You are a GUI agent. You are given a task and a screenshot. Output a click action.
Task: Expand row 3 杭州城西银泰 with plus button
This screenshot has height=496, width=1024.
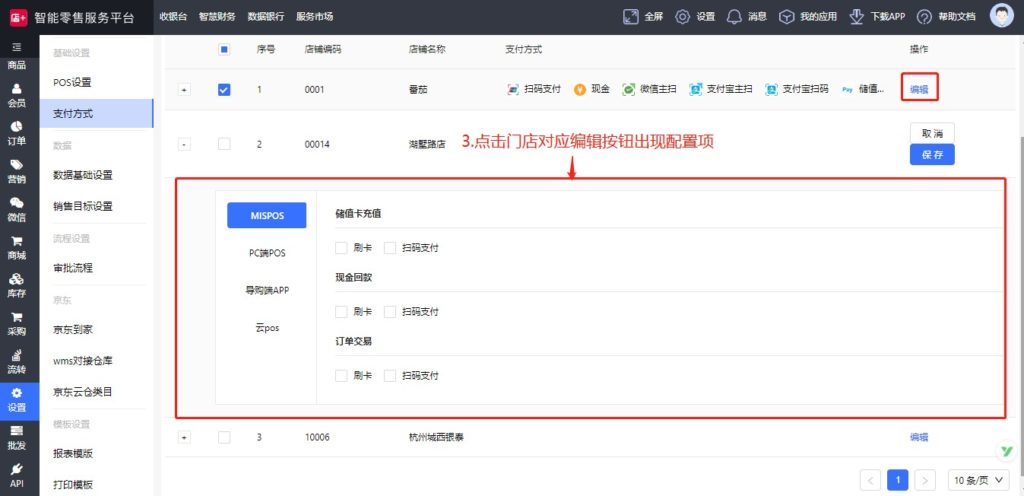pyautogui.click(x=185, y=437)
